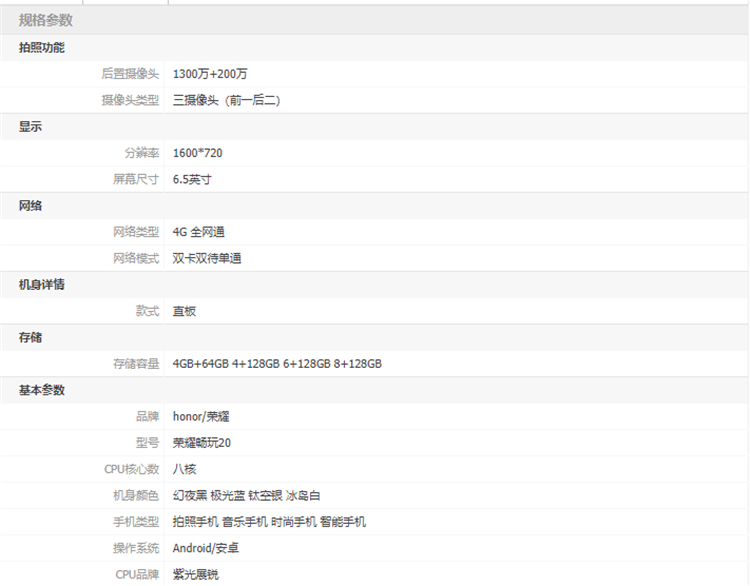Screen dimensions: 750x586
Task: Click the 机身详情 section heading
Action: point(42,284)
